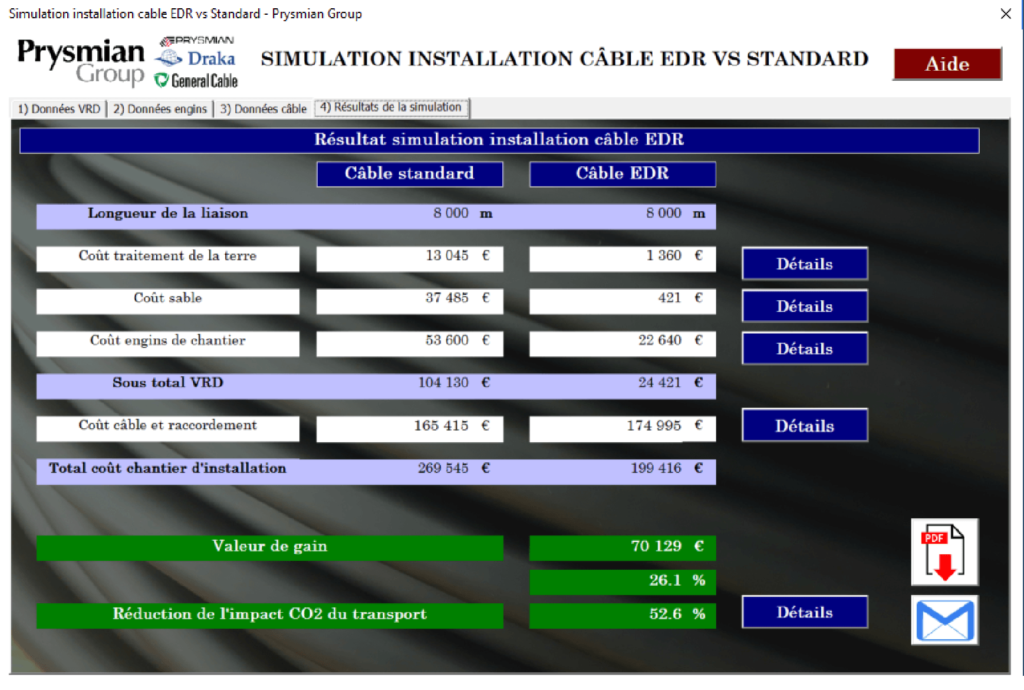Click the email envelope icon
1024x690 pixels.
point(945,620)
